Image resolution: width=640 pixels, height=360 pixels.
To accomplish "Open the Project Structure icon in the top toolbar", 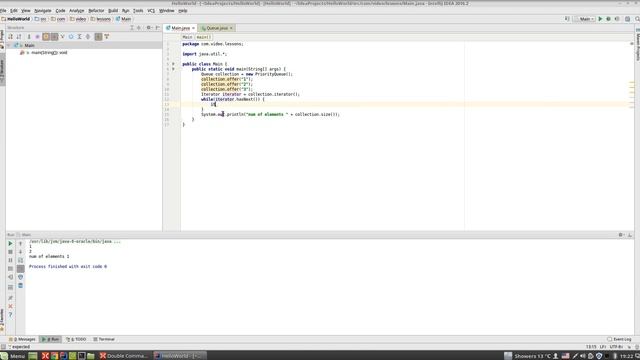I will coord(627,19).
